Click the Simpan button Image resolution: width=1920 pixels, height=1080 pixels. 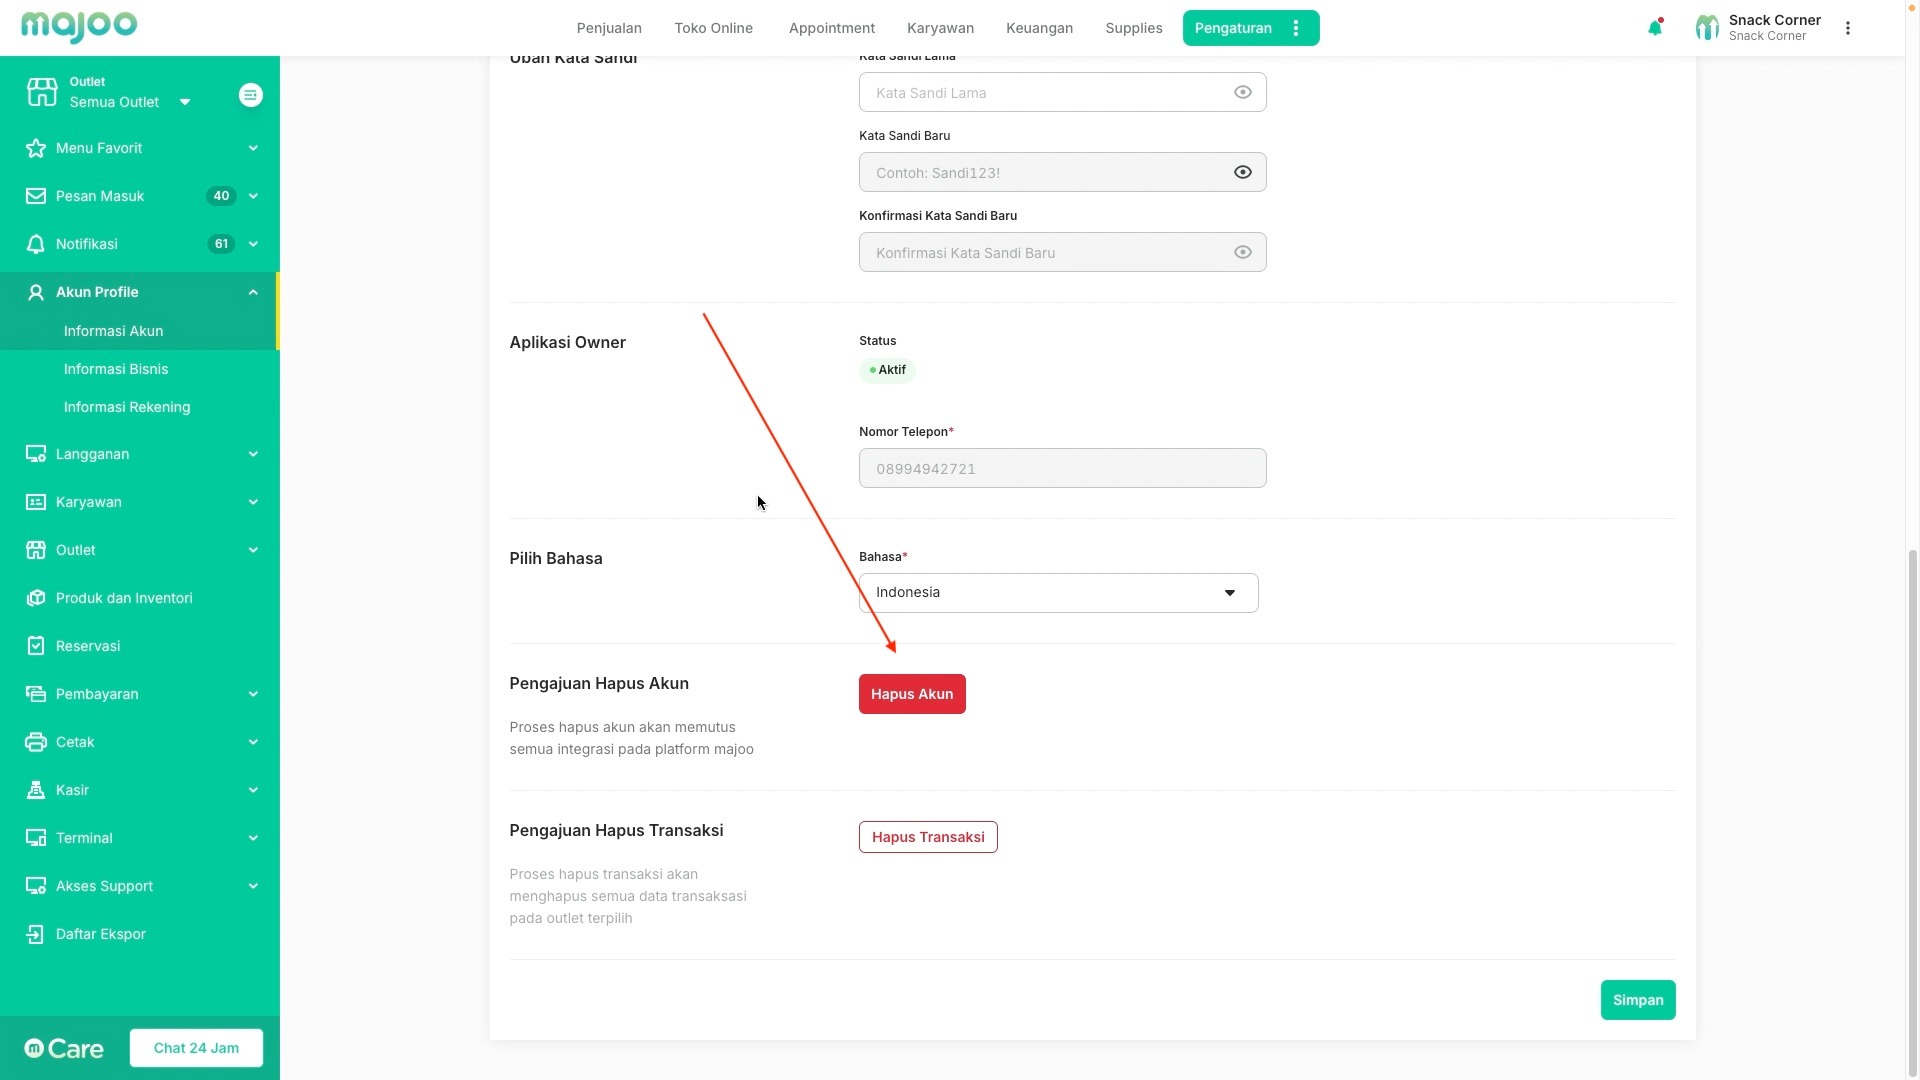tap(1637, 1000)
